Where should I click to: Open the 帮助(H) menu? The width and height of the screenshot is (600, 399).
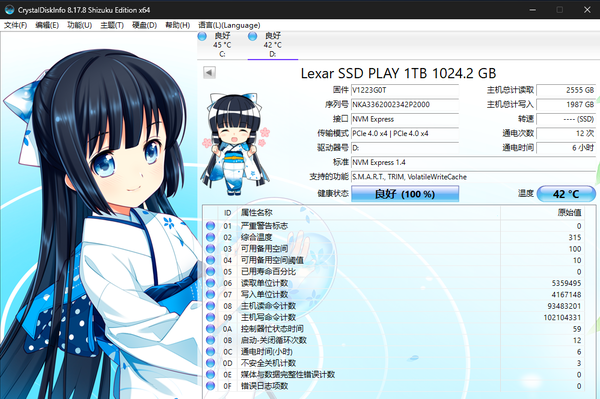point(178,25)
